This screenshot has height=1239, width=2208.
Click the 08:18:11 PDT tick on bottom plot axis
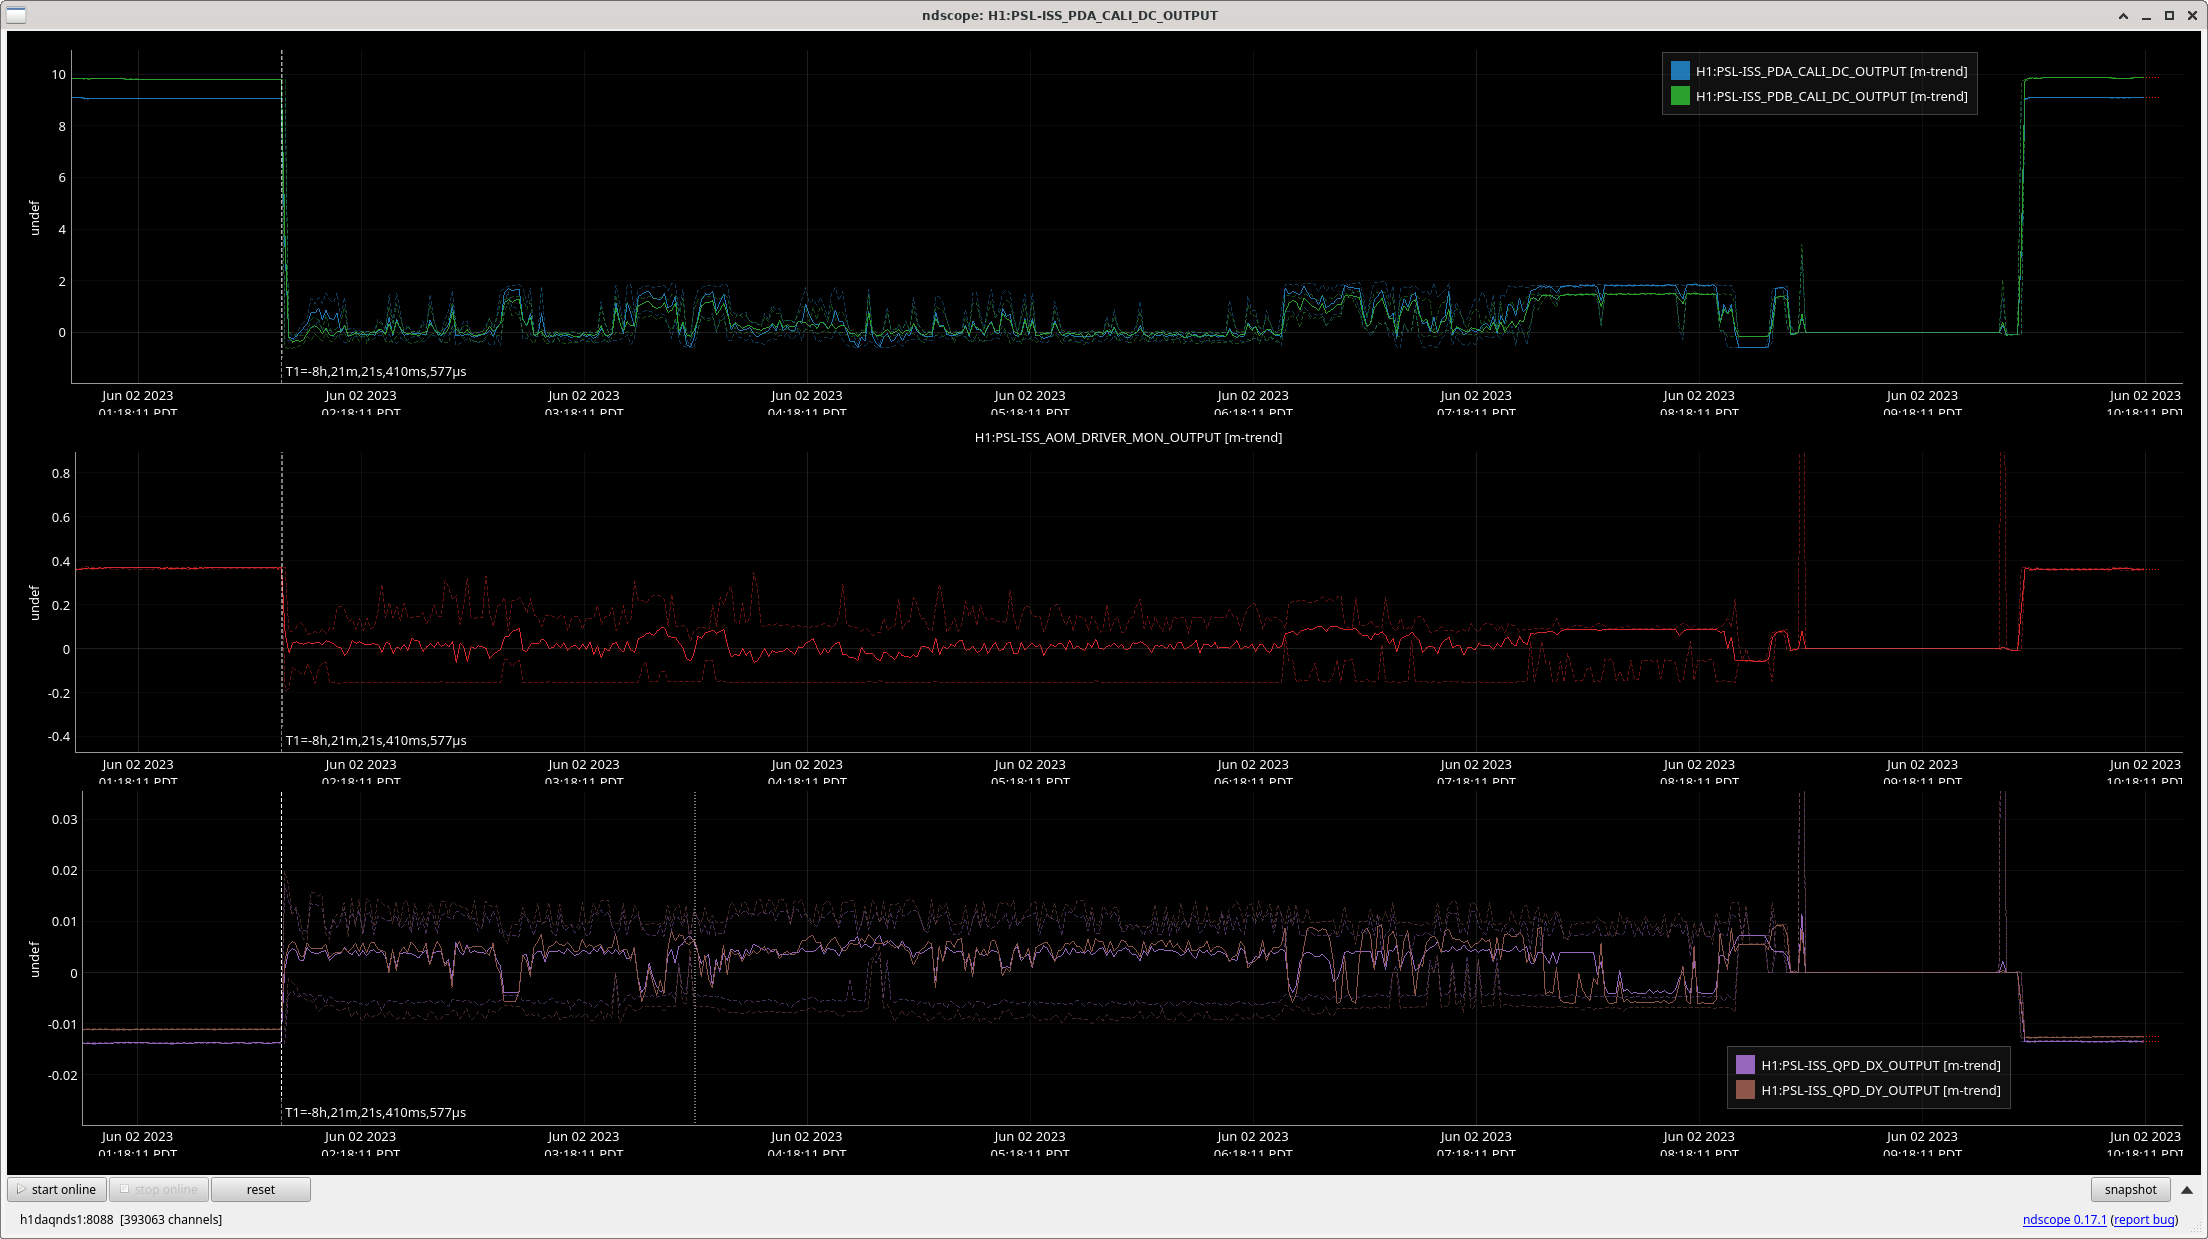[x=1699, y=1144]
